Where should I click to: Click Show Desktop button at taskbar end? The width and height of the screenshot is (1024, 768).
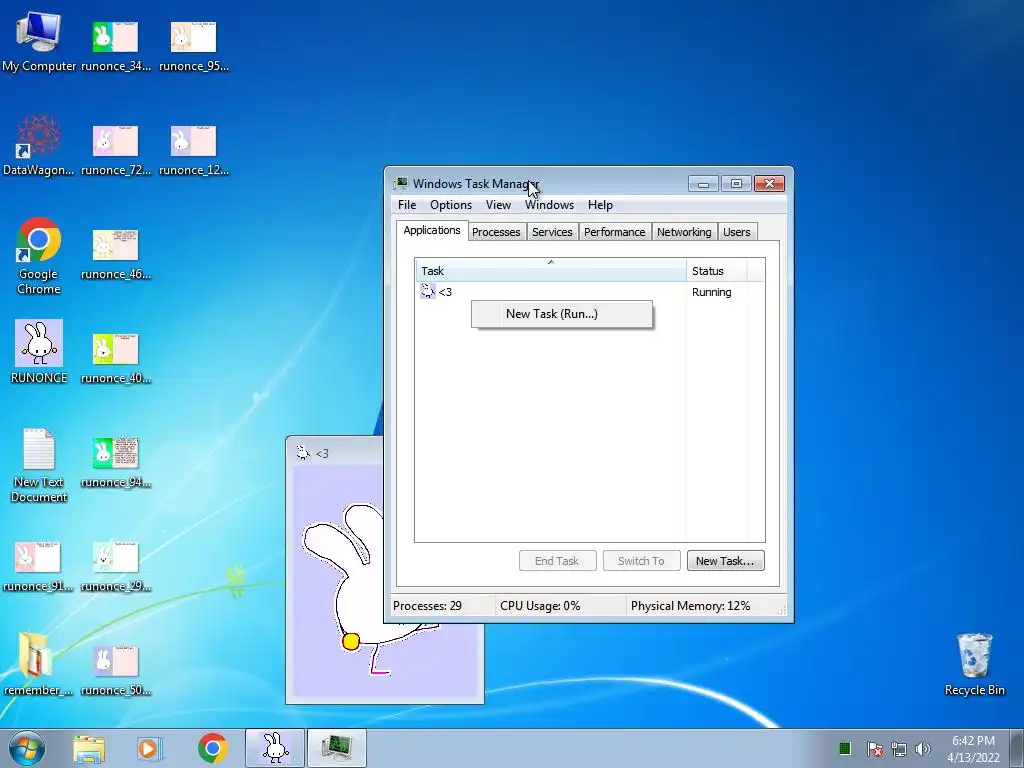(1018, 748)
